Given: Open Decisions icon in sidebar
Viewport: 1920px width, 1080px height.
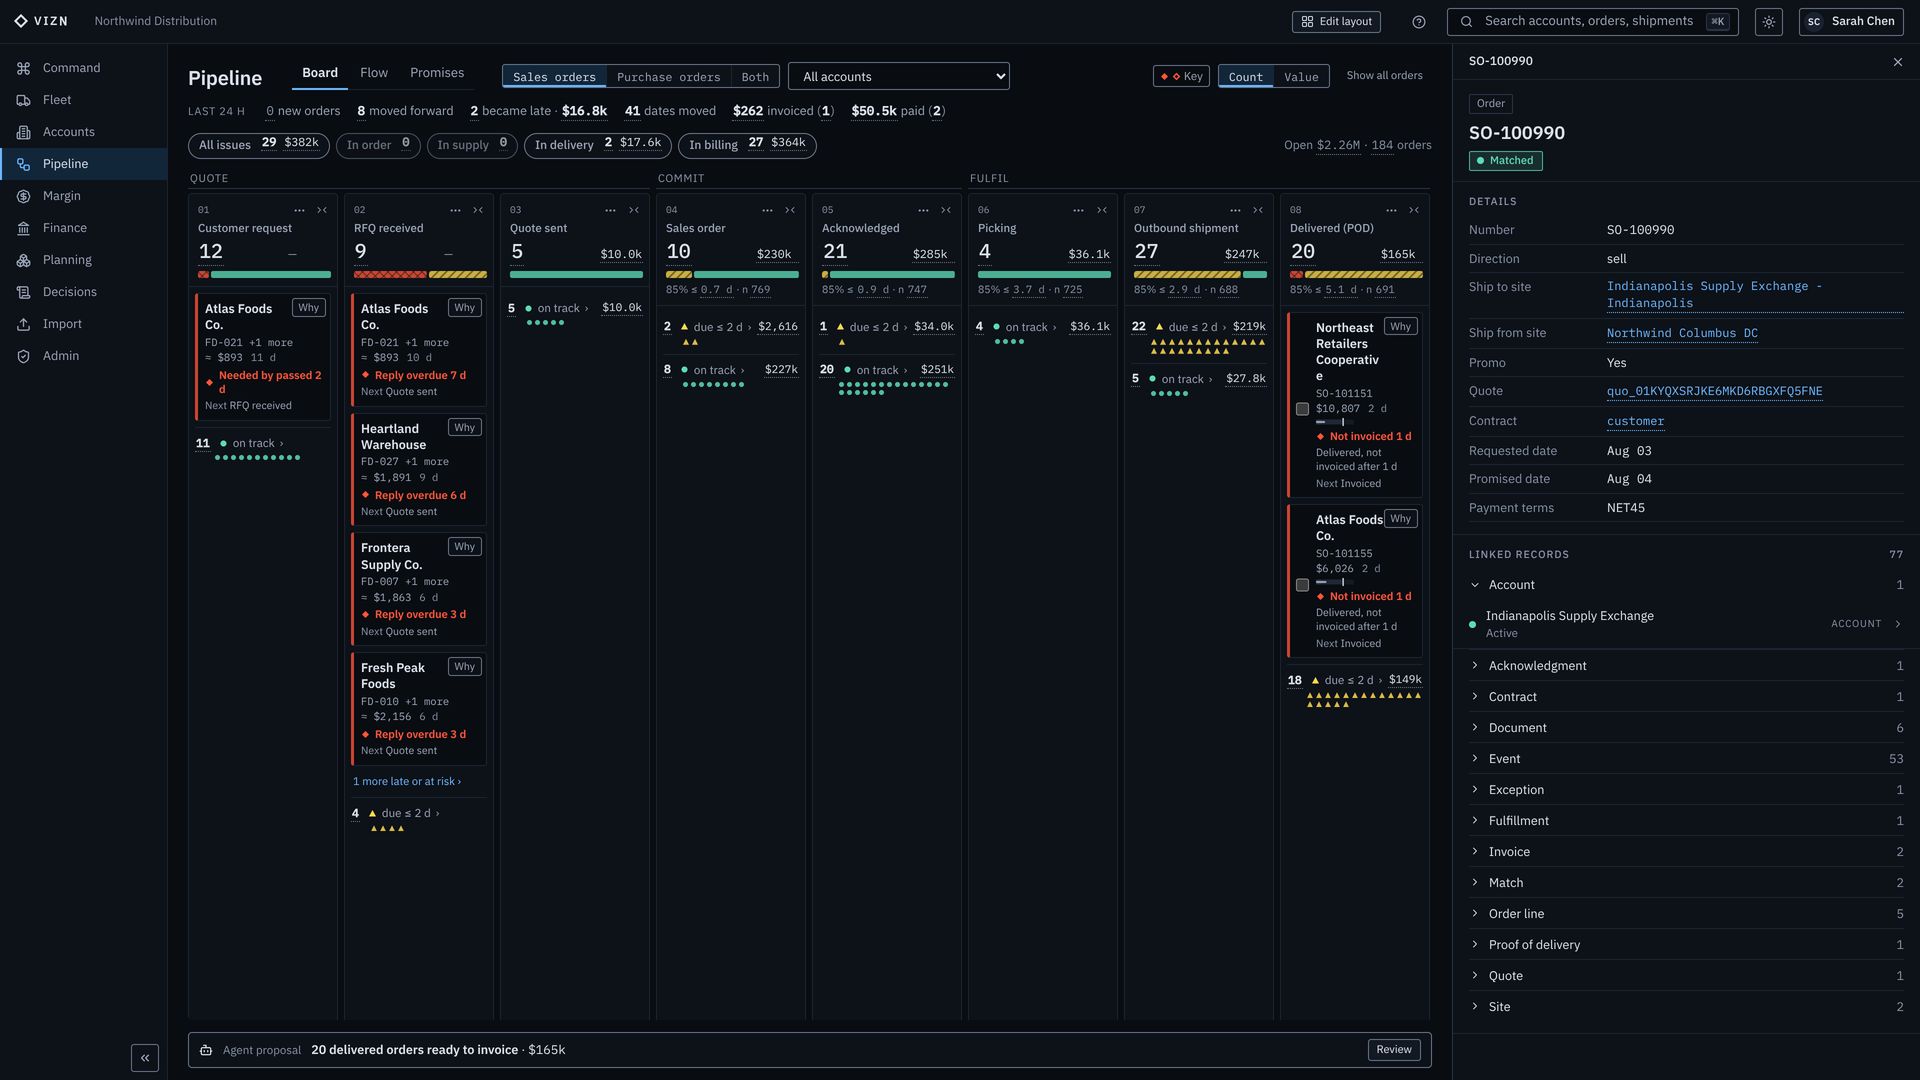Looking at the screenshot, I should (x=23, y=292).
